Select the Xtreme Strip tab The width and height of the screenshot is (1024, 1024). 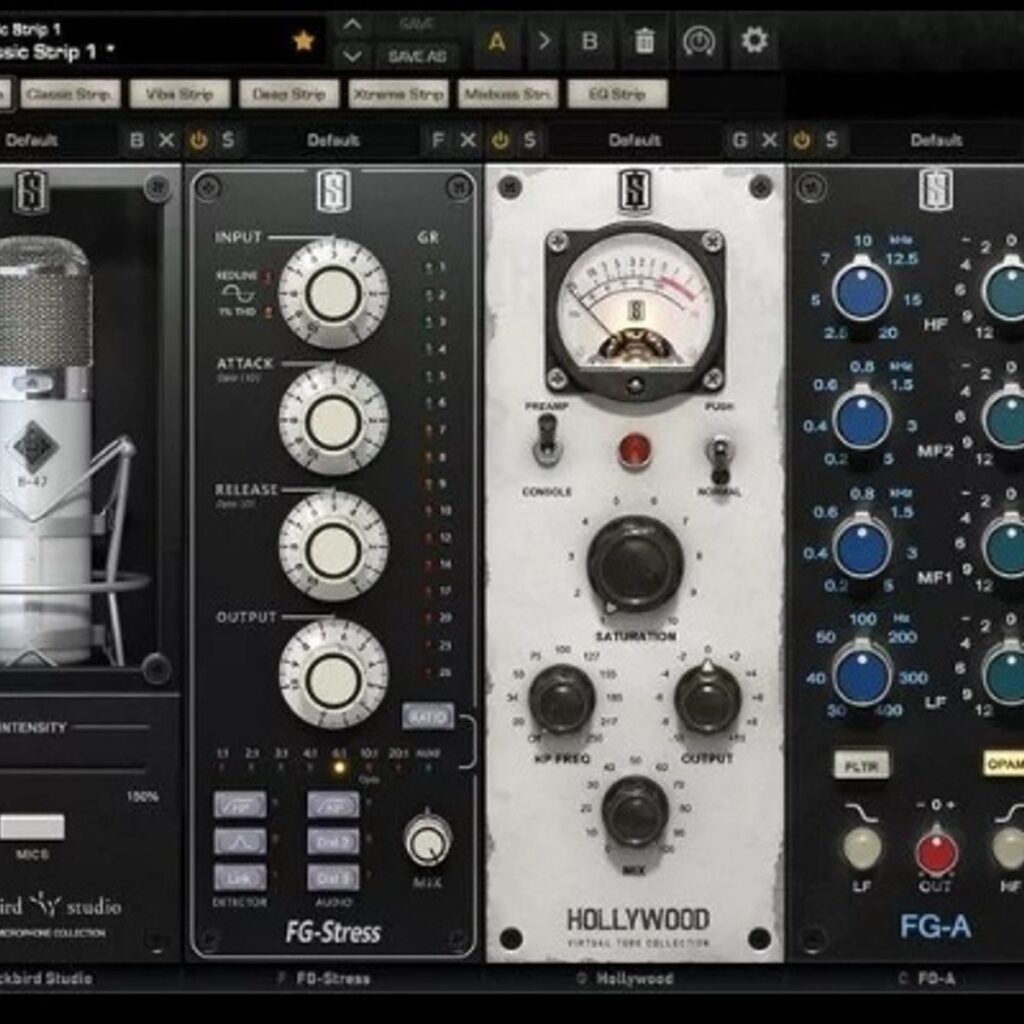tap(399, 94)
